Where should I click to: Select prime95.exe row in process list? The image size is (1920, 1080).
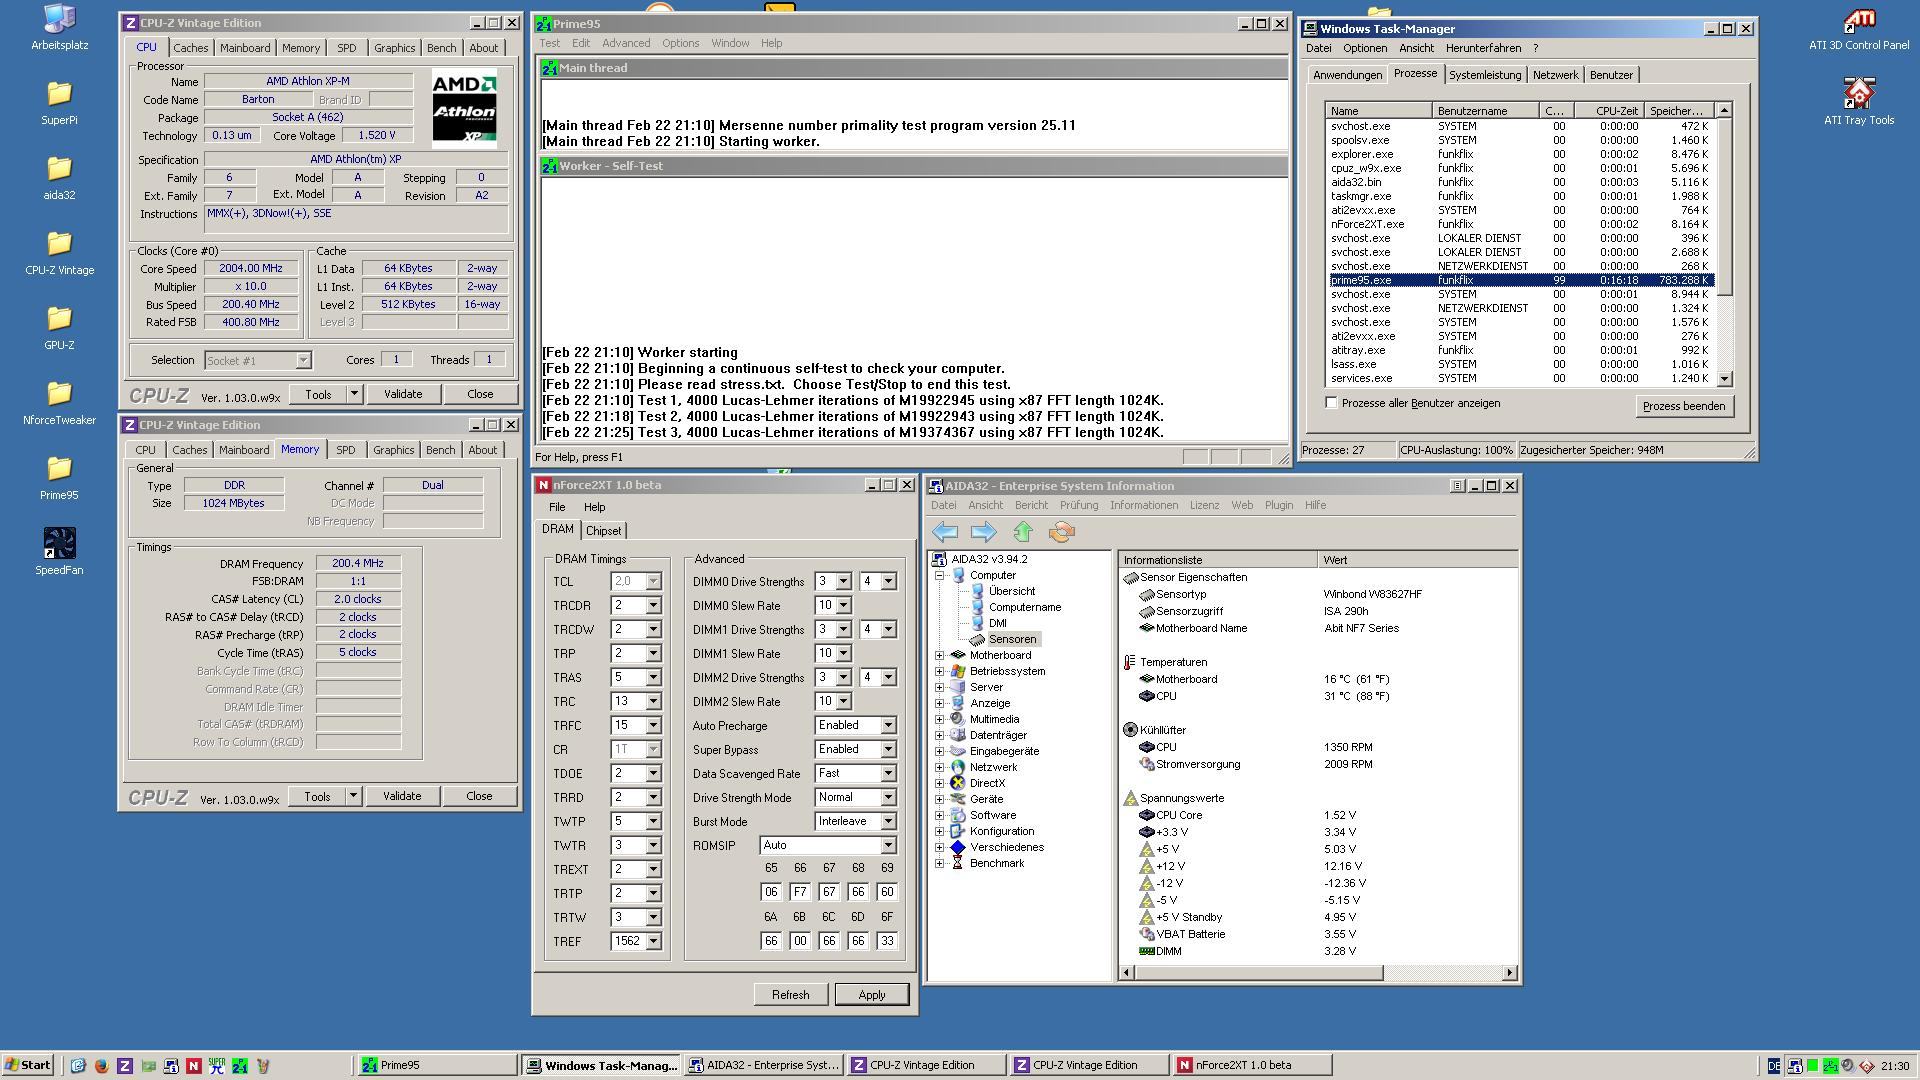pyautogui.click(x=1521, y=280)
